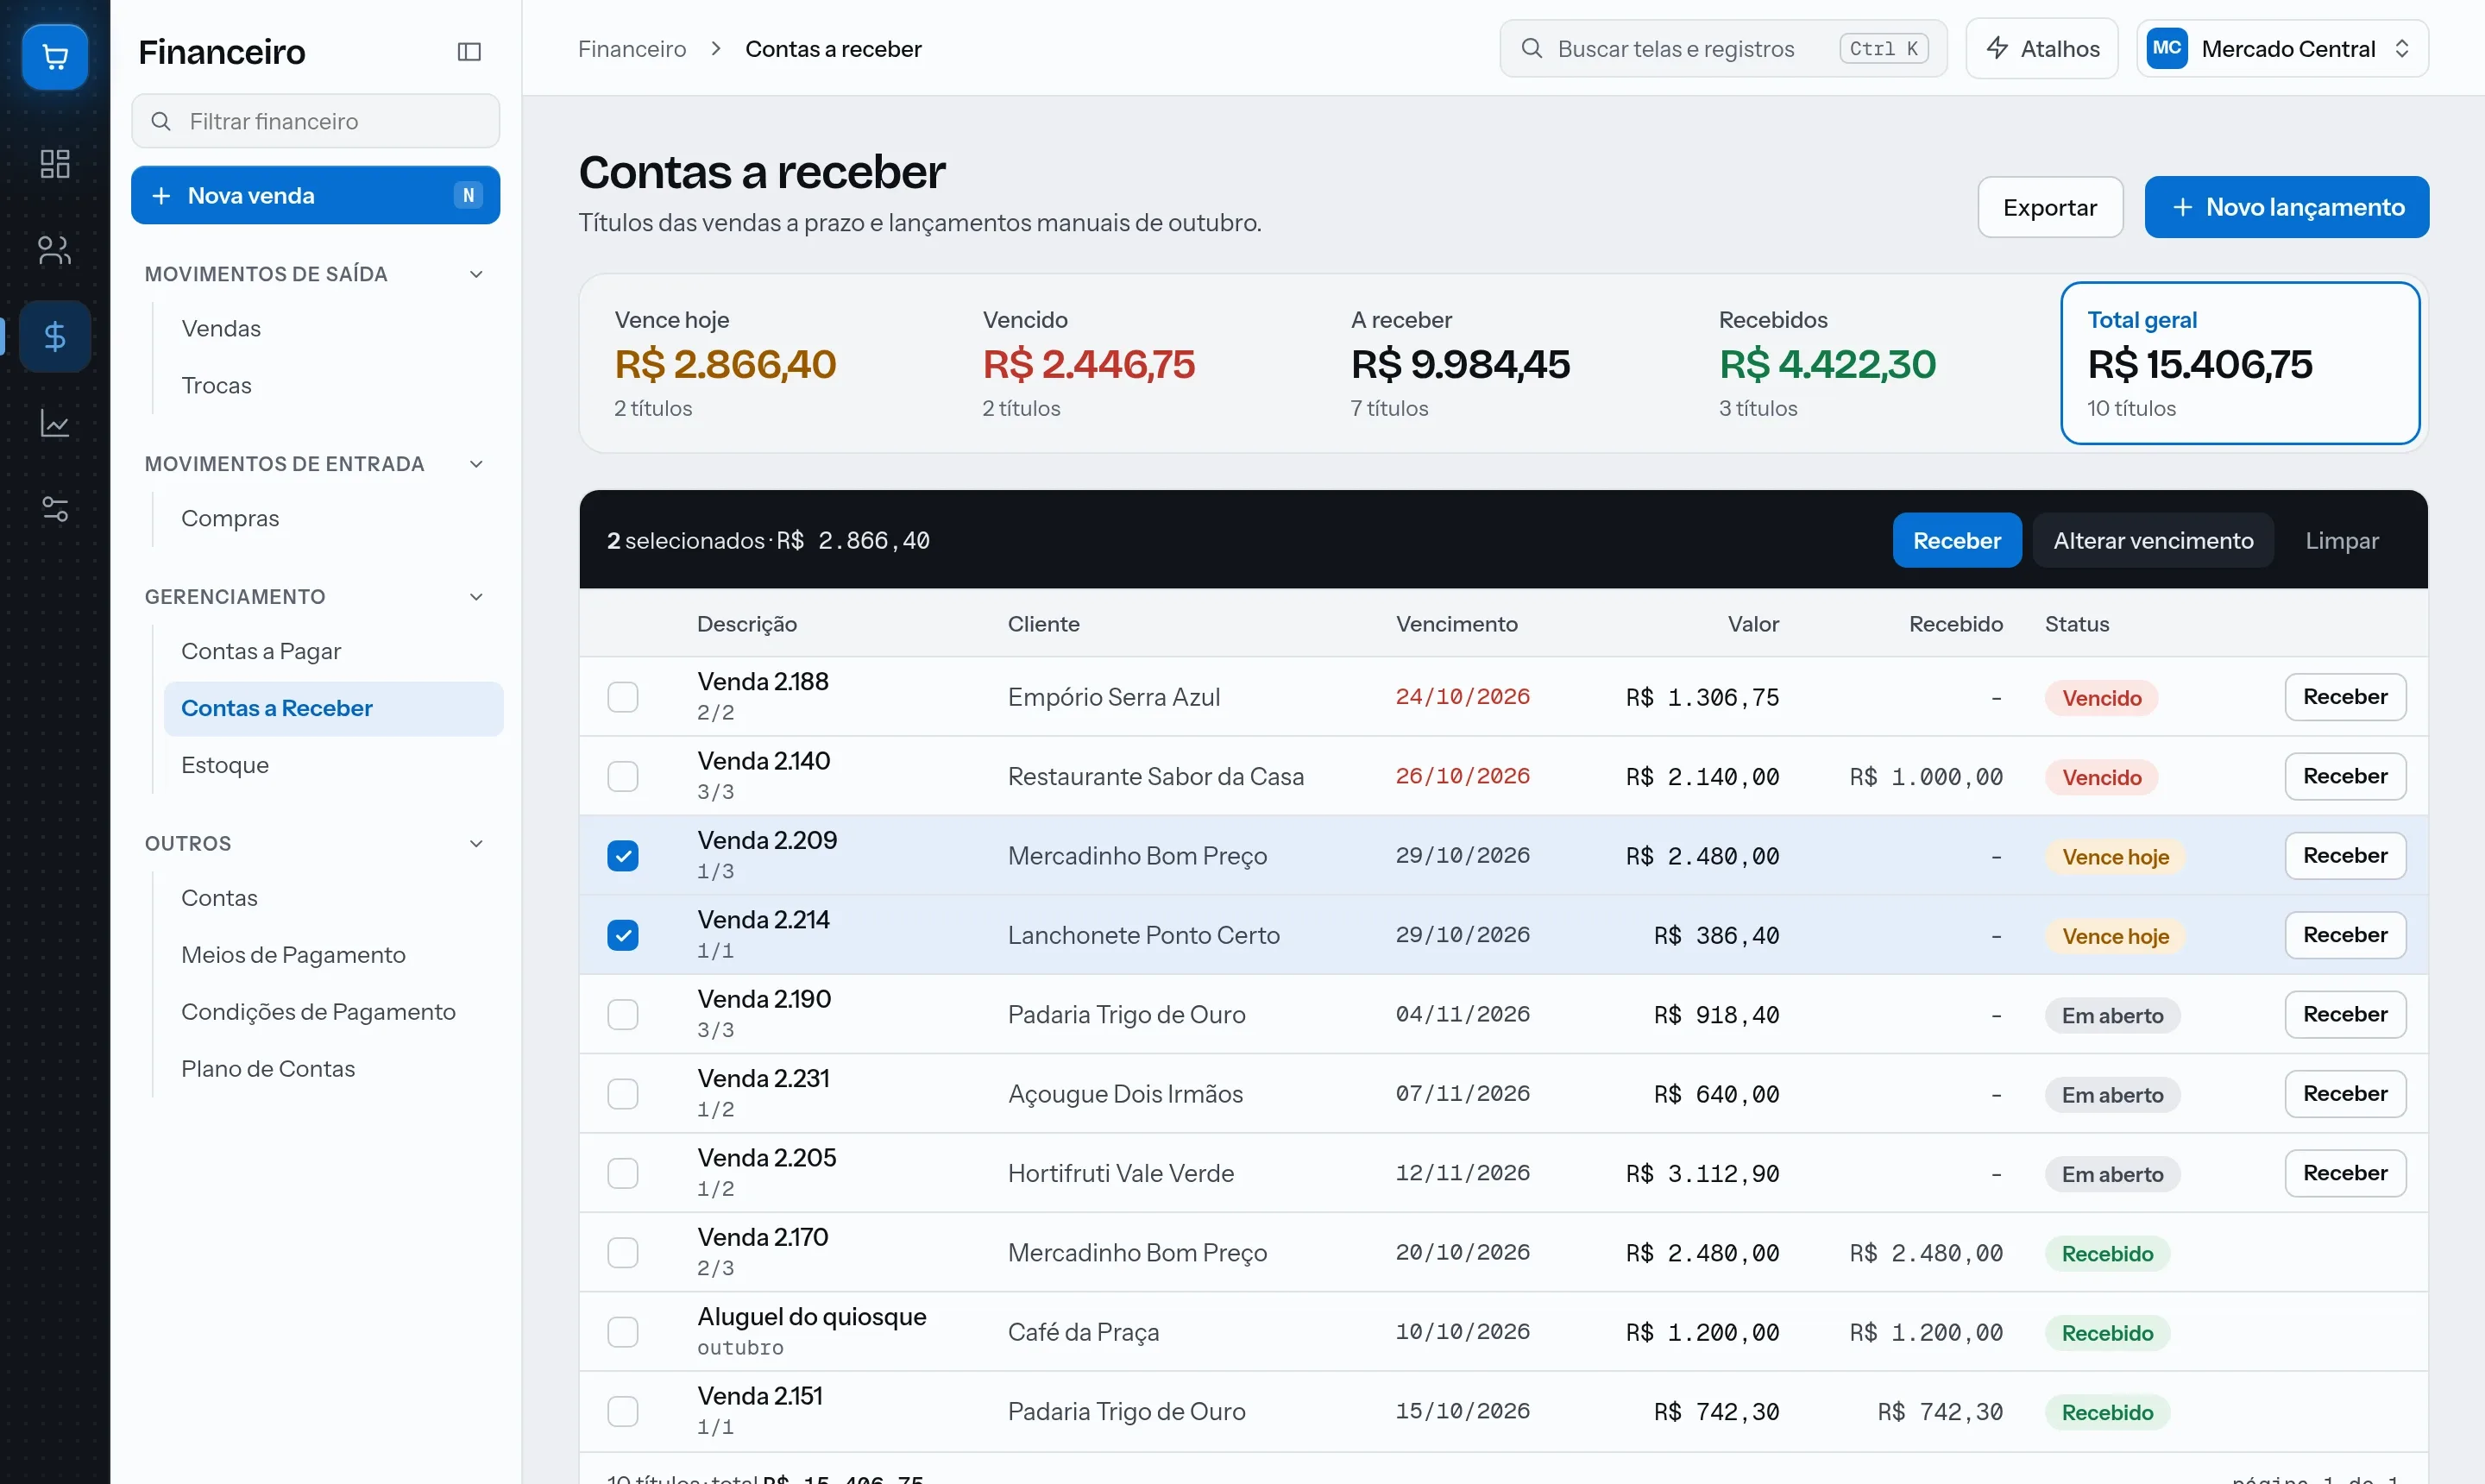Click the Exportar button

[x=2049, y=207]
